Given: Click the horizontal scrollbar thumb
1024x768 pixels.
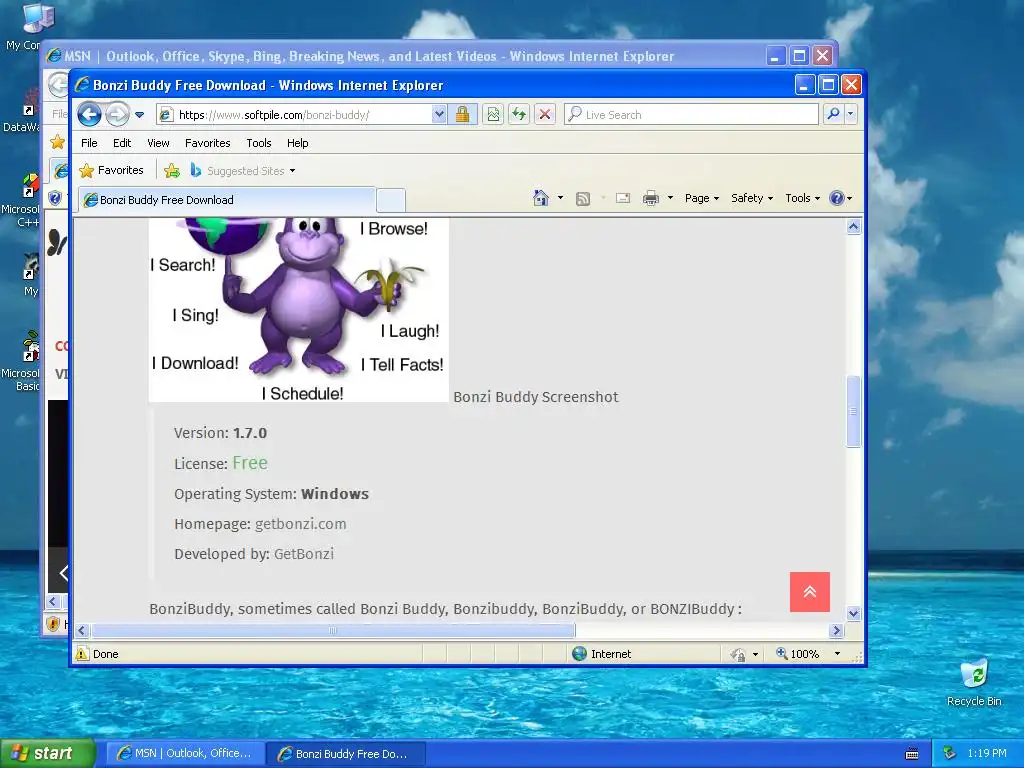Looking at the screenshot, I should [333, 630].
